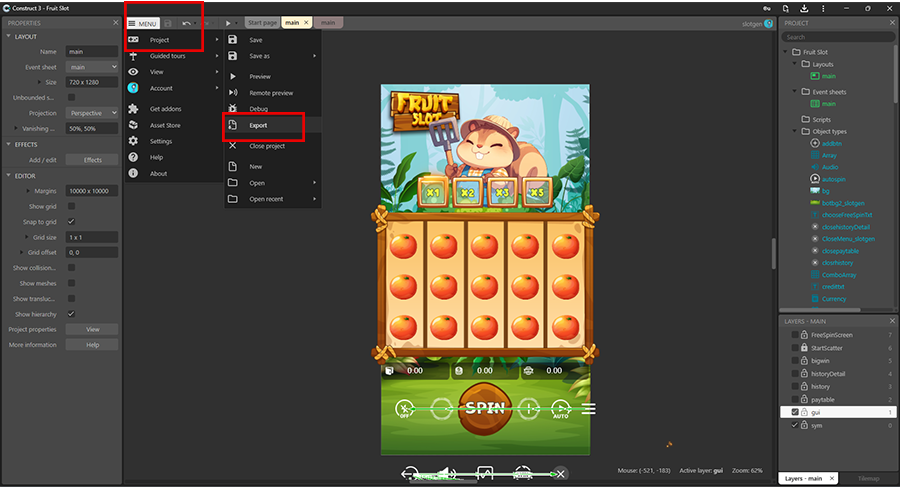
Task: Toggle visibility checkbox of gui layer
Action: click(795, 411)
